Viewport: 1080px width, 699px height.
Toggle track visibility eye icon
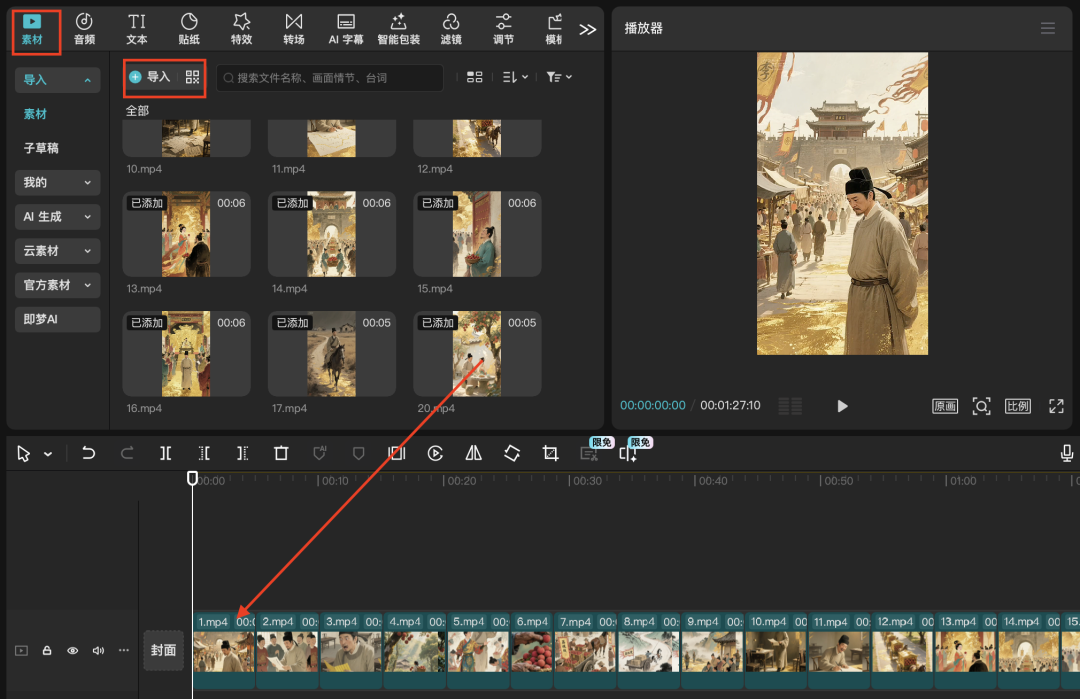click(72, 650)
